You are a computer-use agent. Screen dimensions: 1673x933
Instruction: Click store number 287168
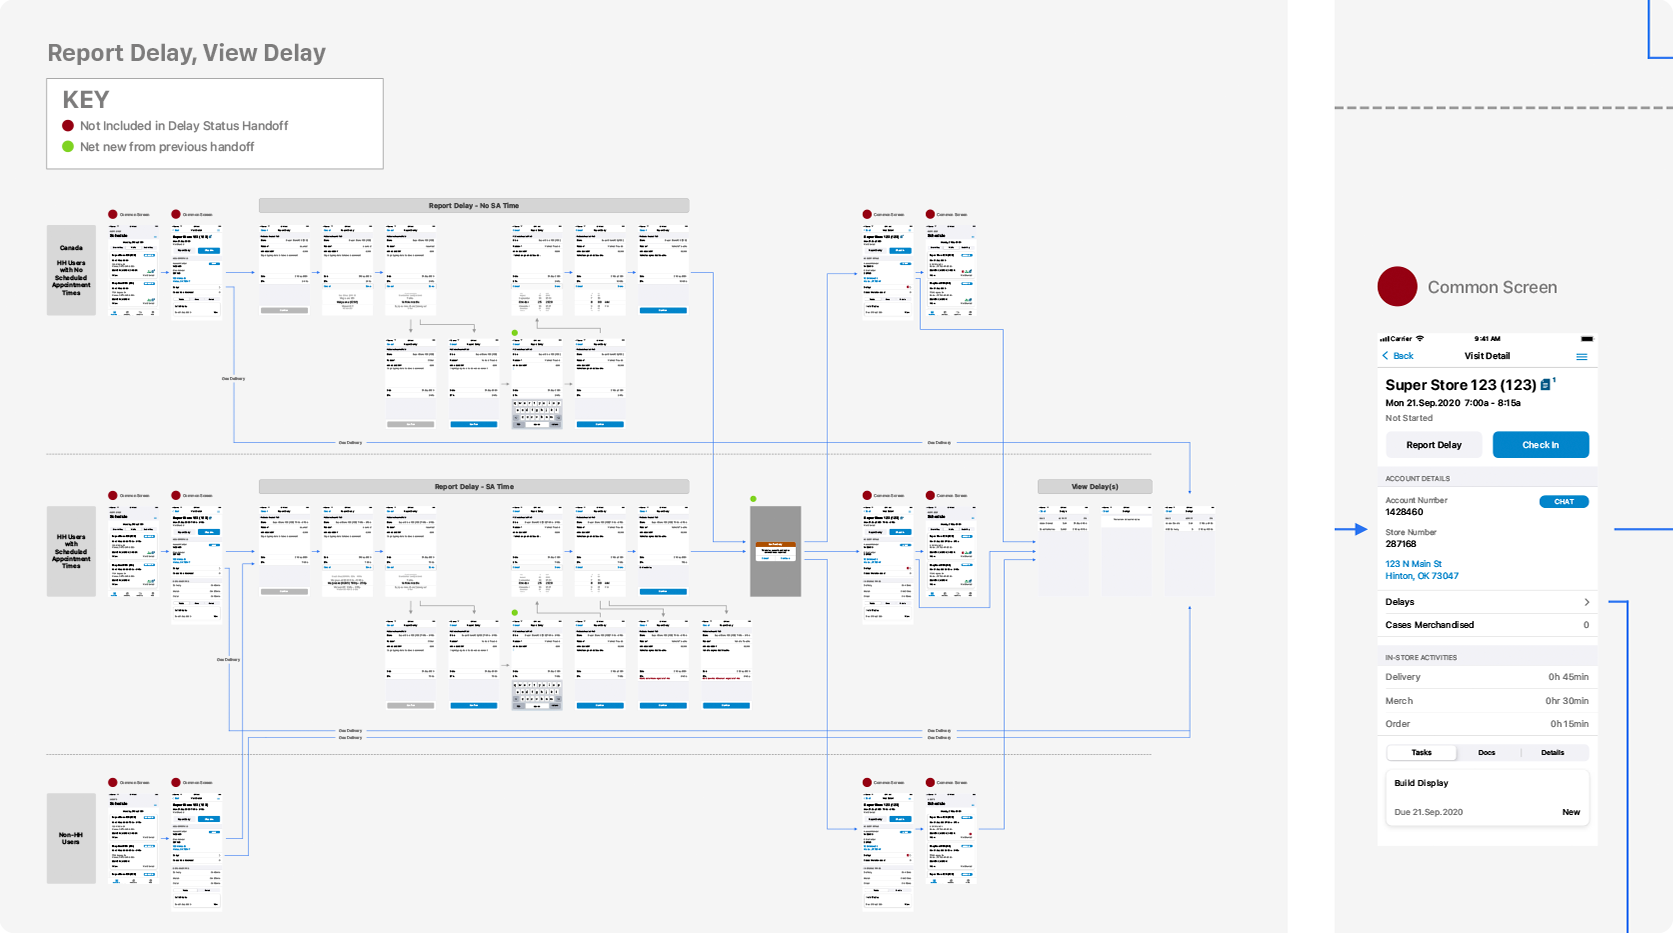tap(1400, 544)
